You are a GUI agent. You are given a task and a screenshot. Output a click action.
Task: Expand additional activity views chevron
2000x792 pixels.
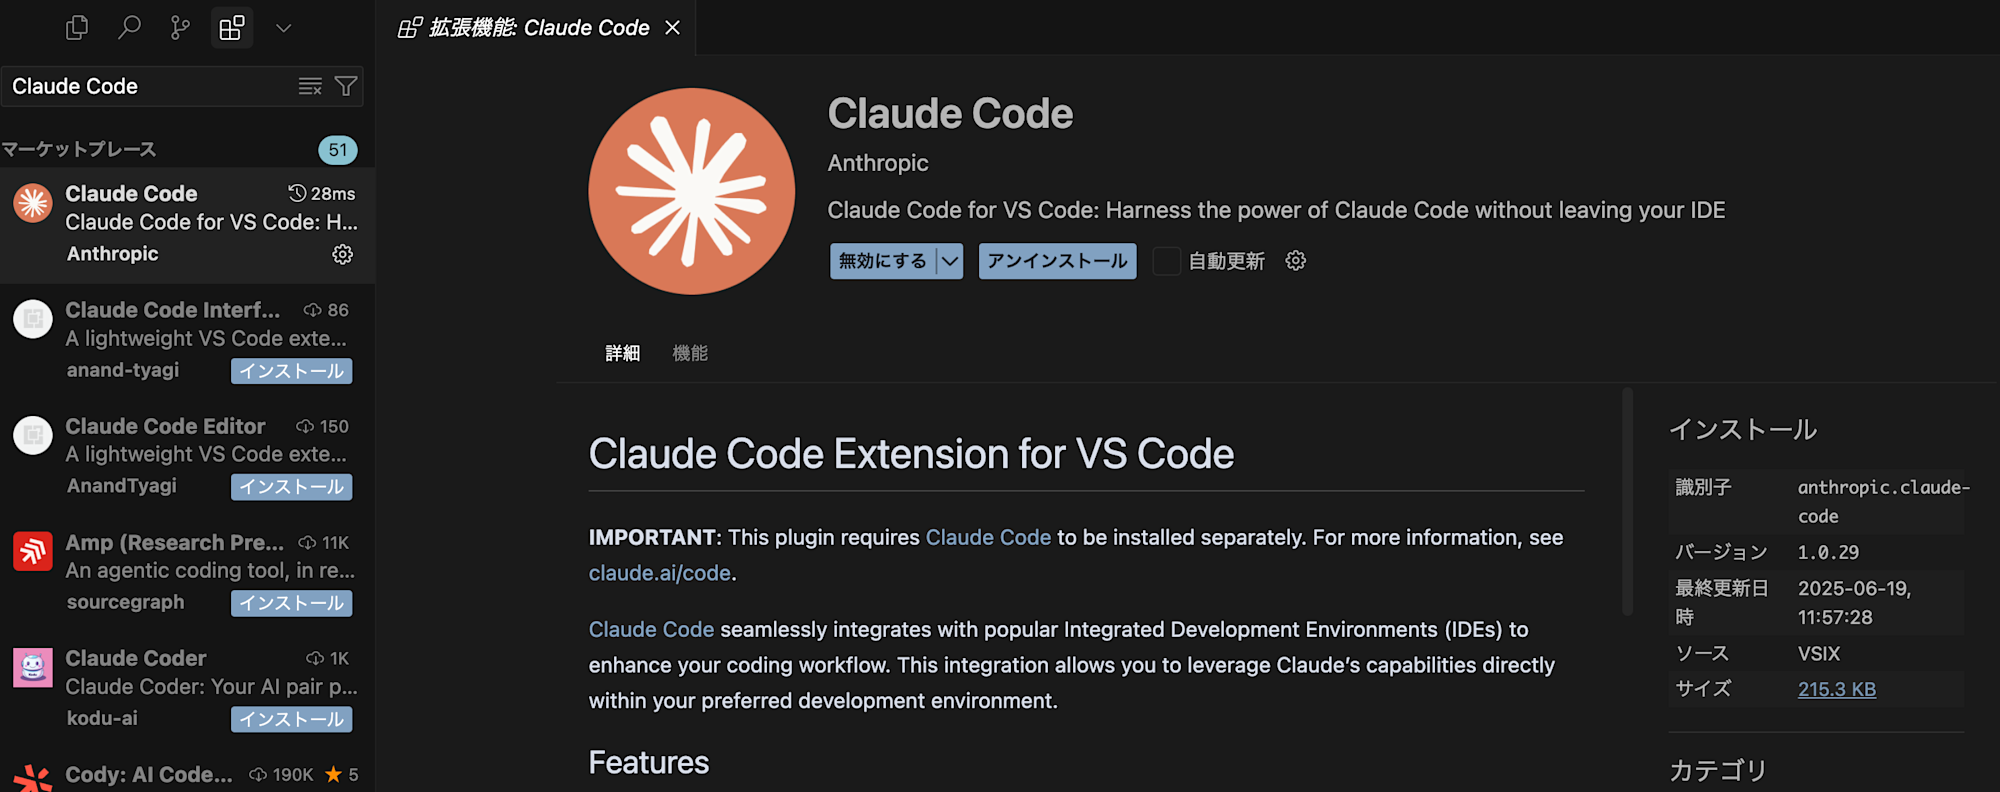coord(284,28)
